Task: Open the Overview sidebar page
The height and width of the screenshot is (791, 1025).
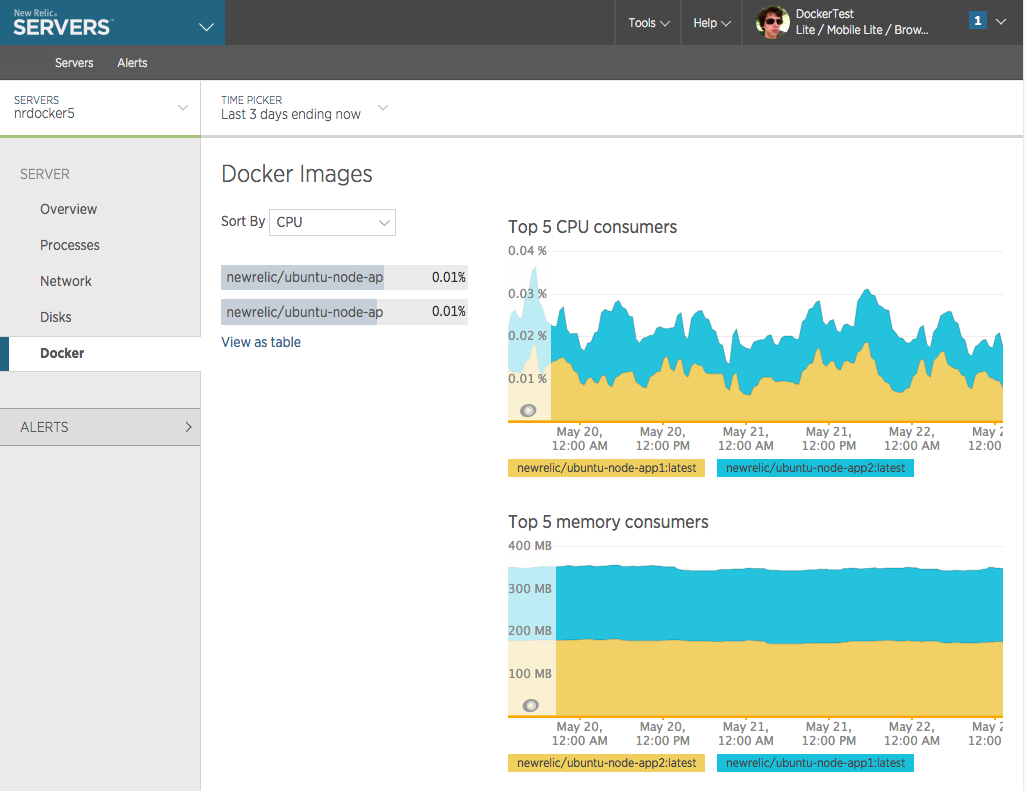Action: pos(68,209)
